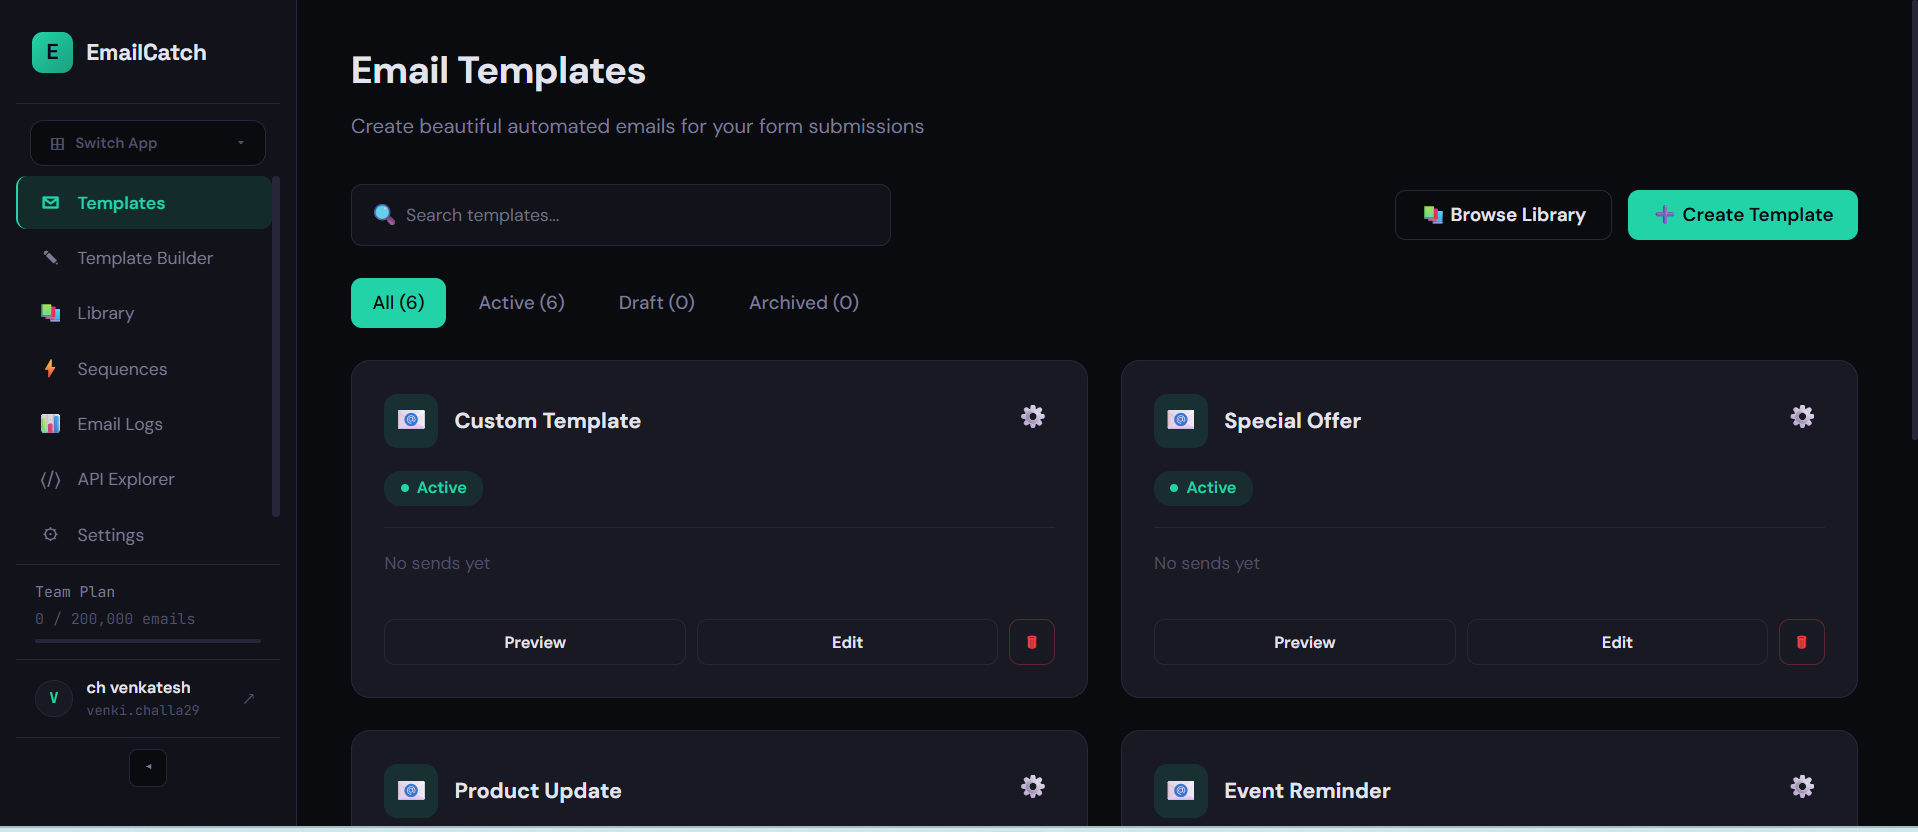1918x832 pixels.
Task: Show Active (6) templates tab
Action: [x=521, y=303]
